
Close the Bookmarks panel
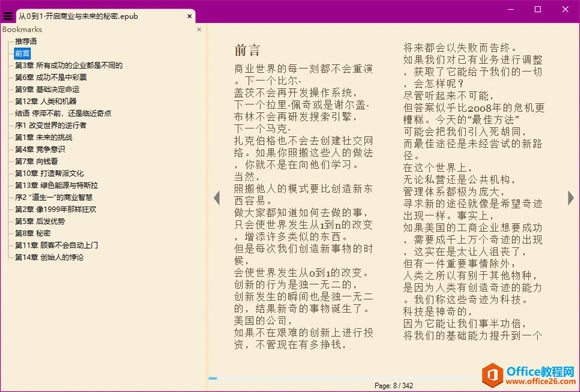pyautogui.click(x=199, y=29)
